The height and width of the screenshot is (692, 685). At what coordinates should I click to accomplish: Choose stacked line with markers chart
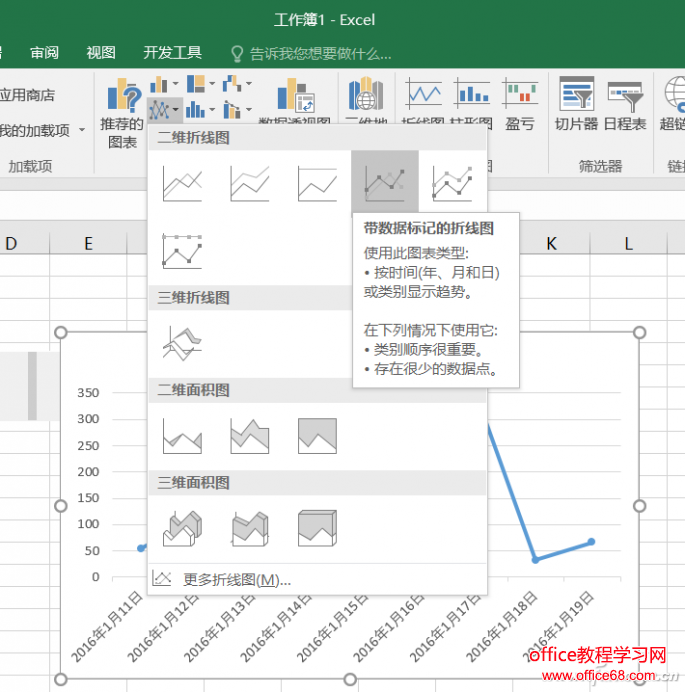[x=452, y=183]
